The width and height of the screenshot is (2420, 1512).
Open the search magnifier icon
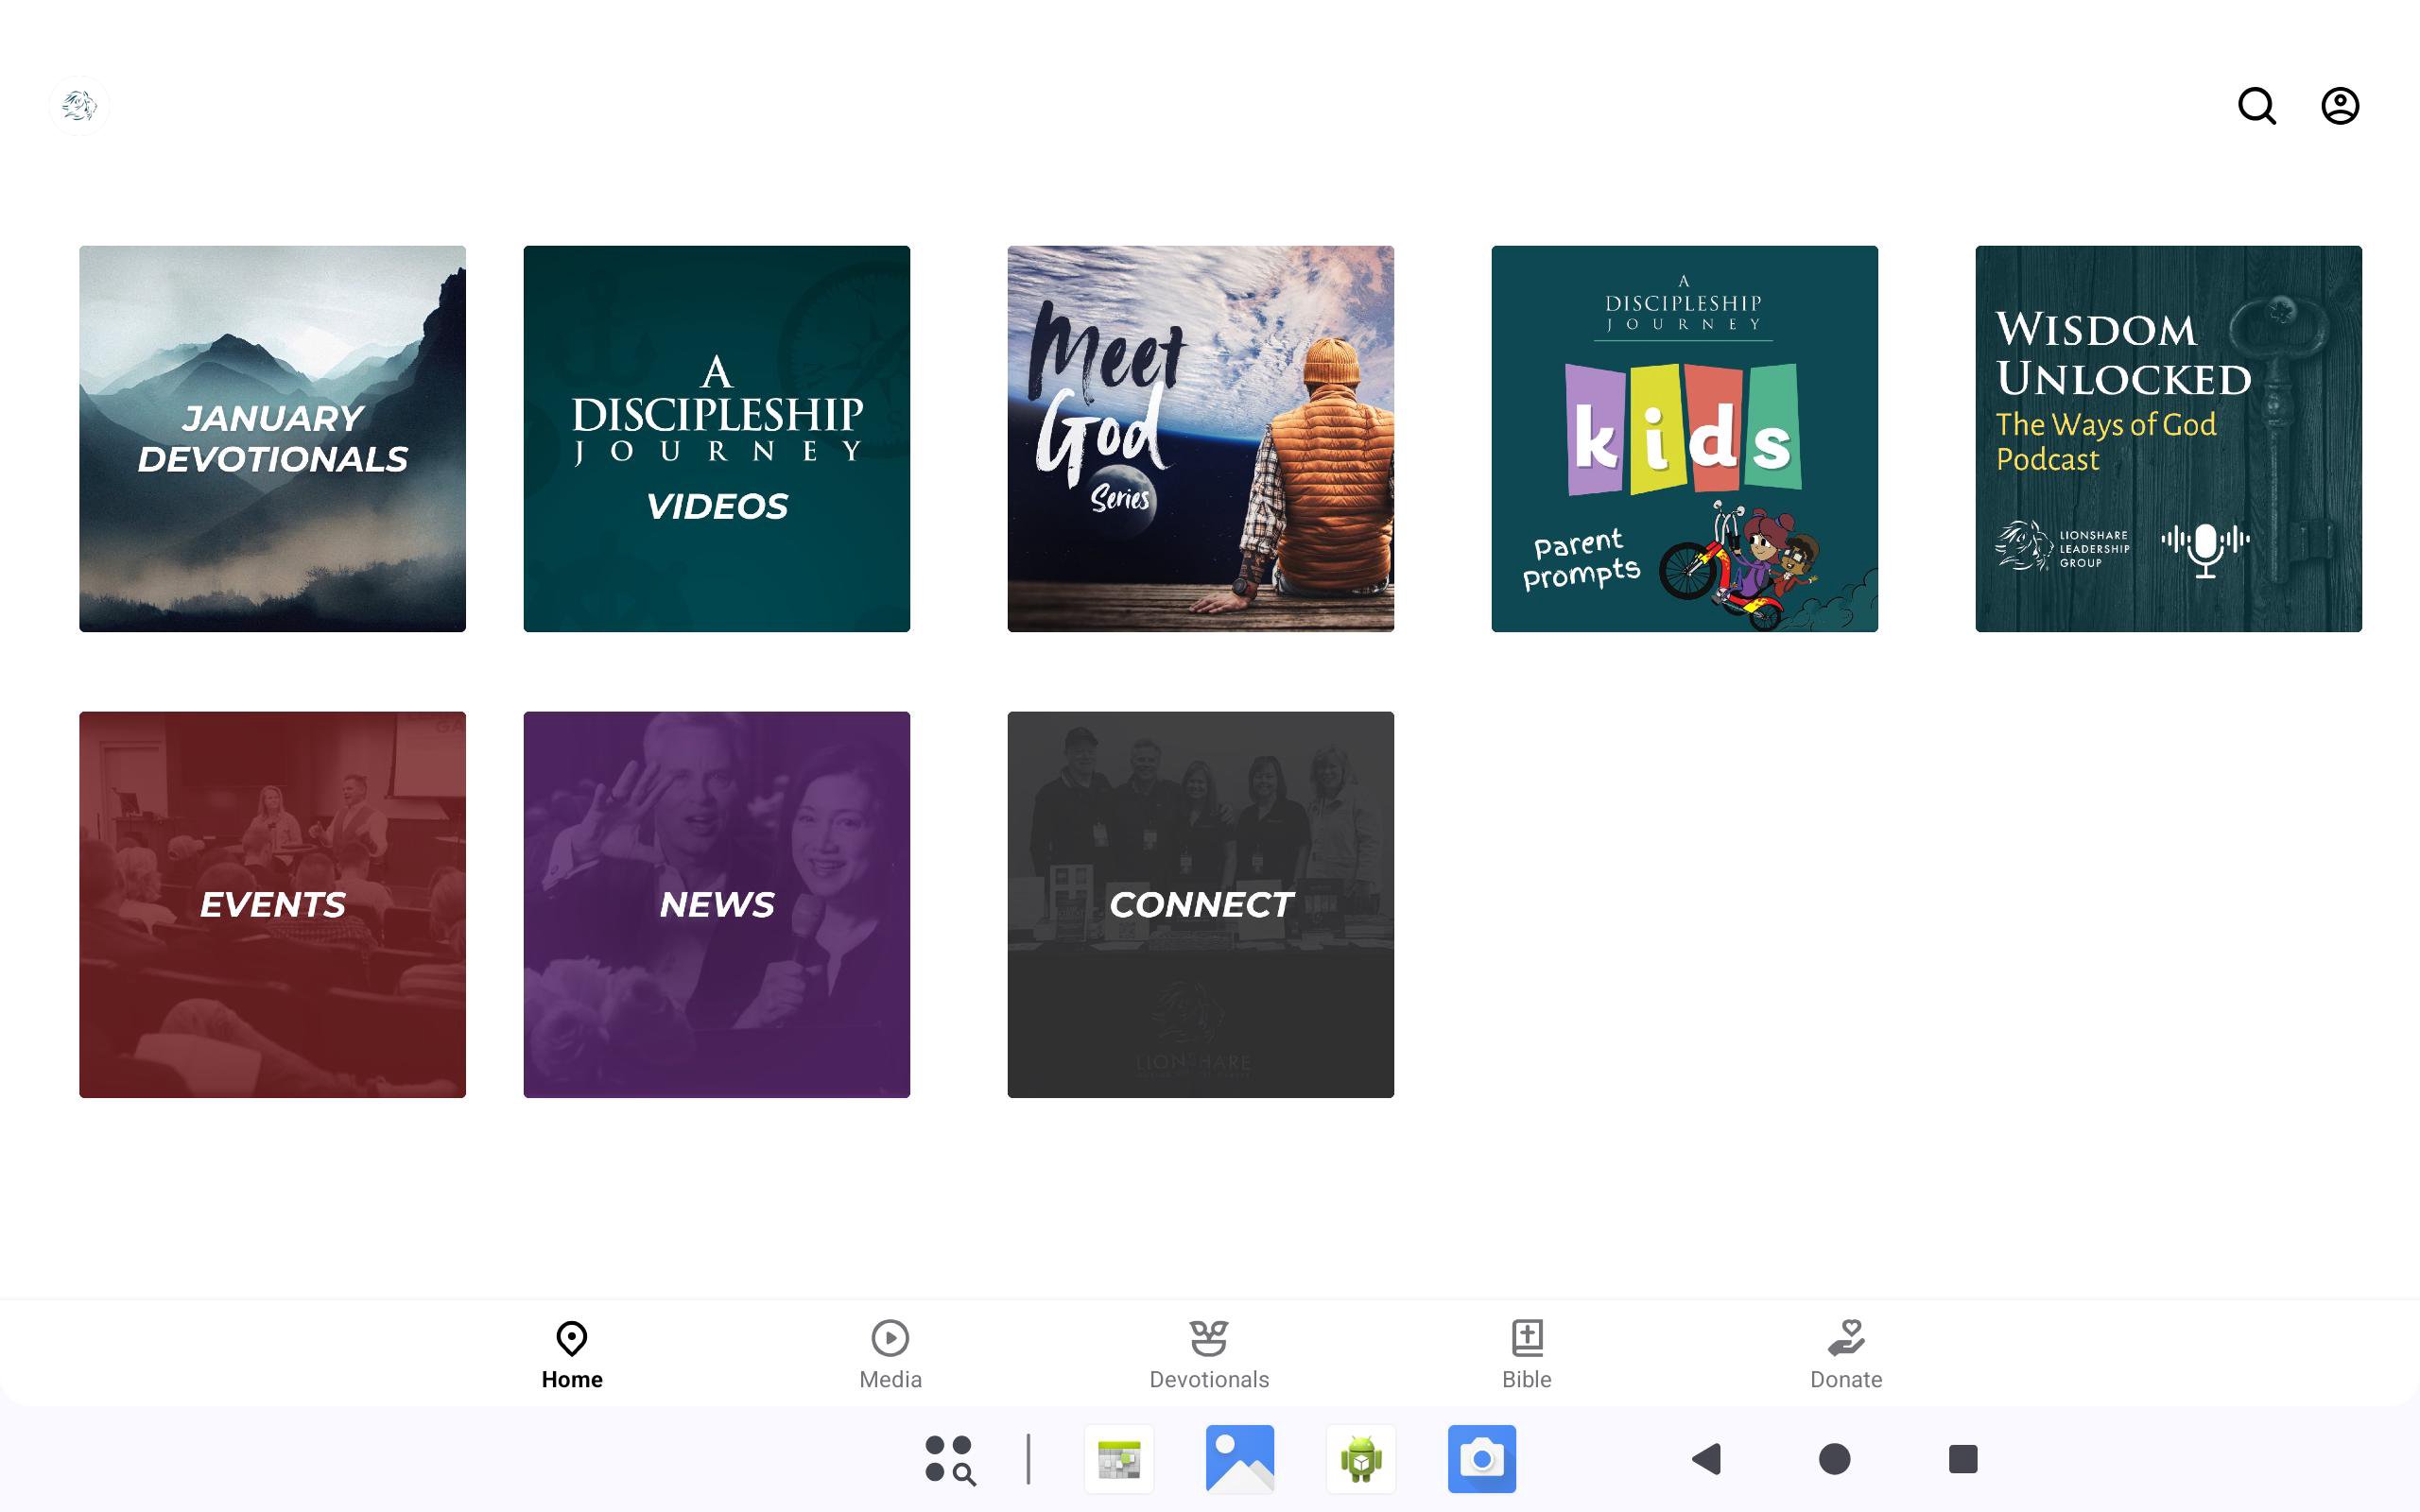[2256, 105]
